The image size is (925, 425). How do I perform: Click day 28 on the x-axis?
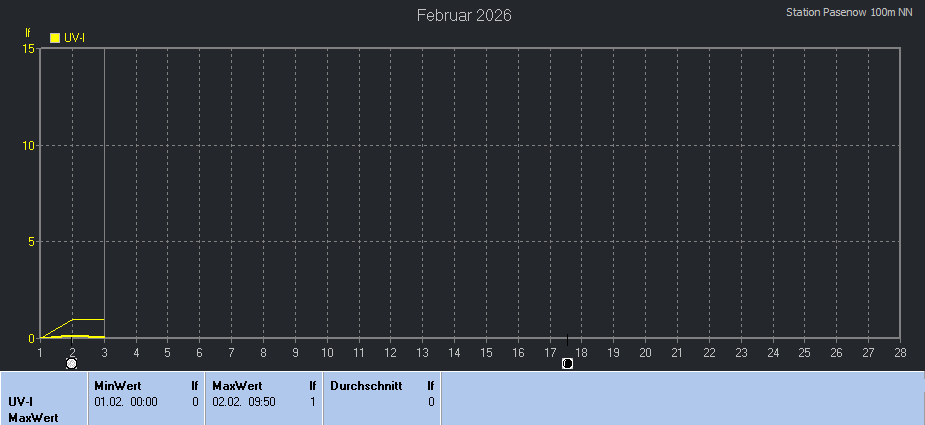900,352
